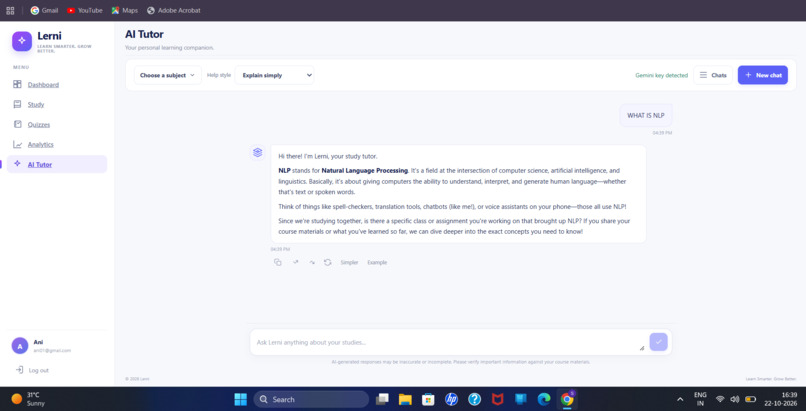Show hidden system tray icons
Image resolution: width=806 pixels, height=411 pixels.
[x=680, y=399]
